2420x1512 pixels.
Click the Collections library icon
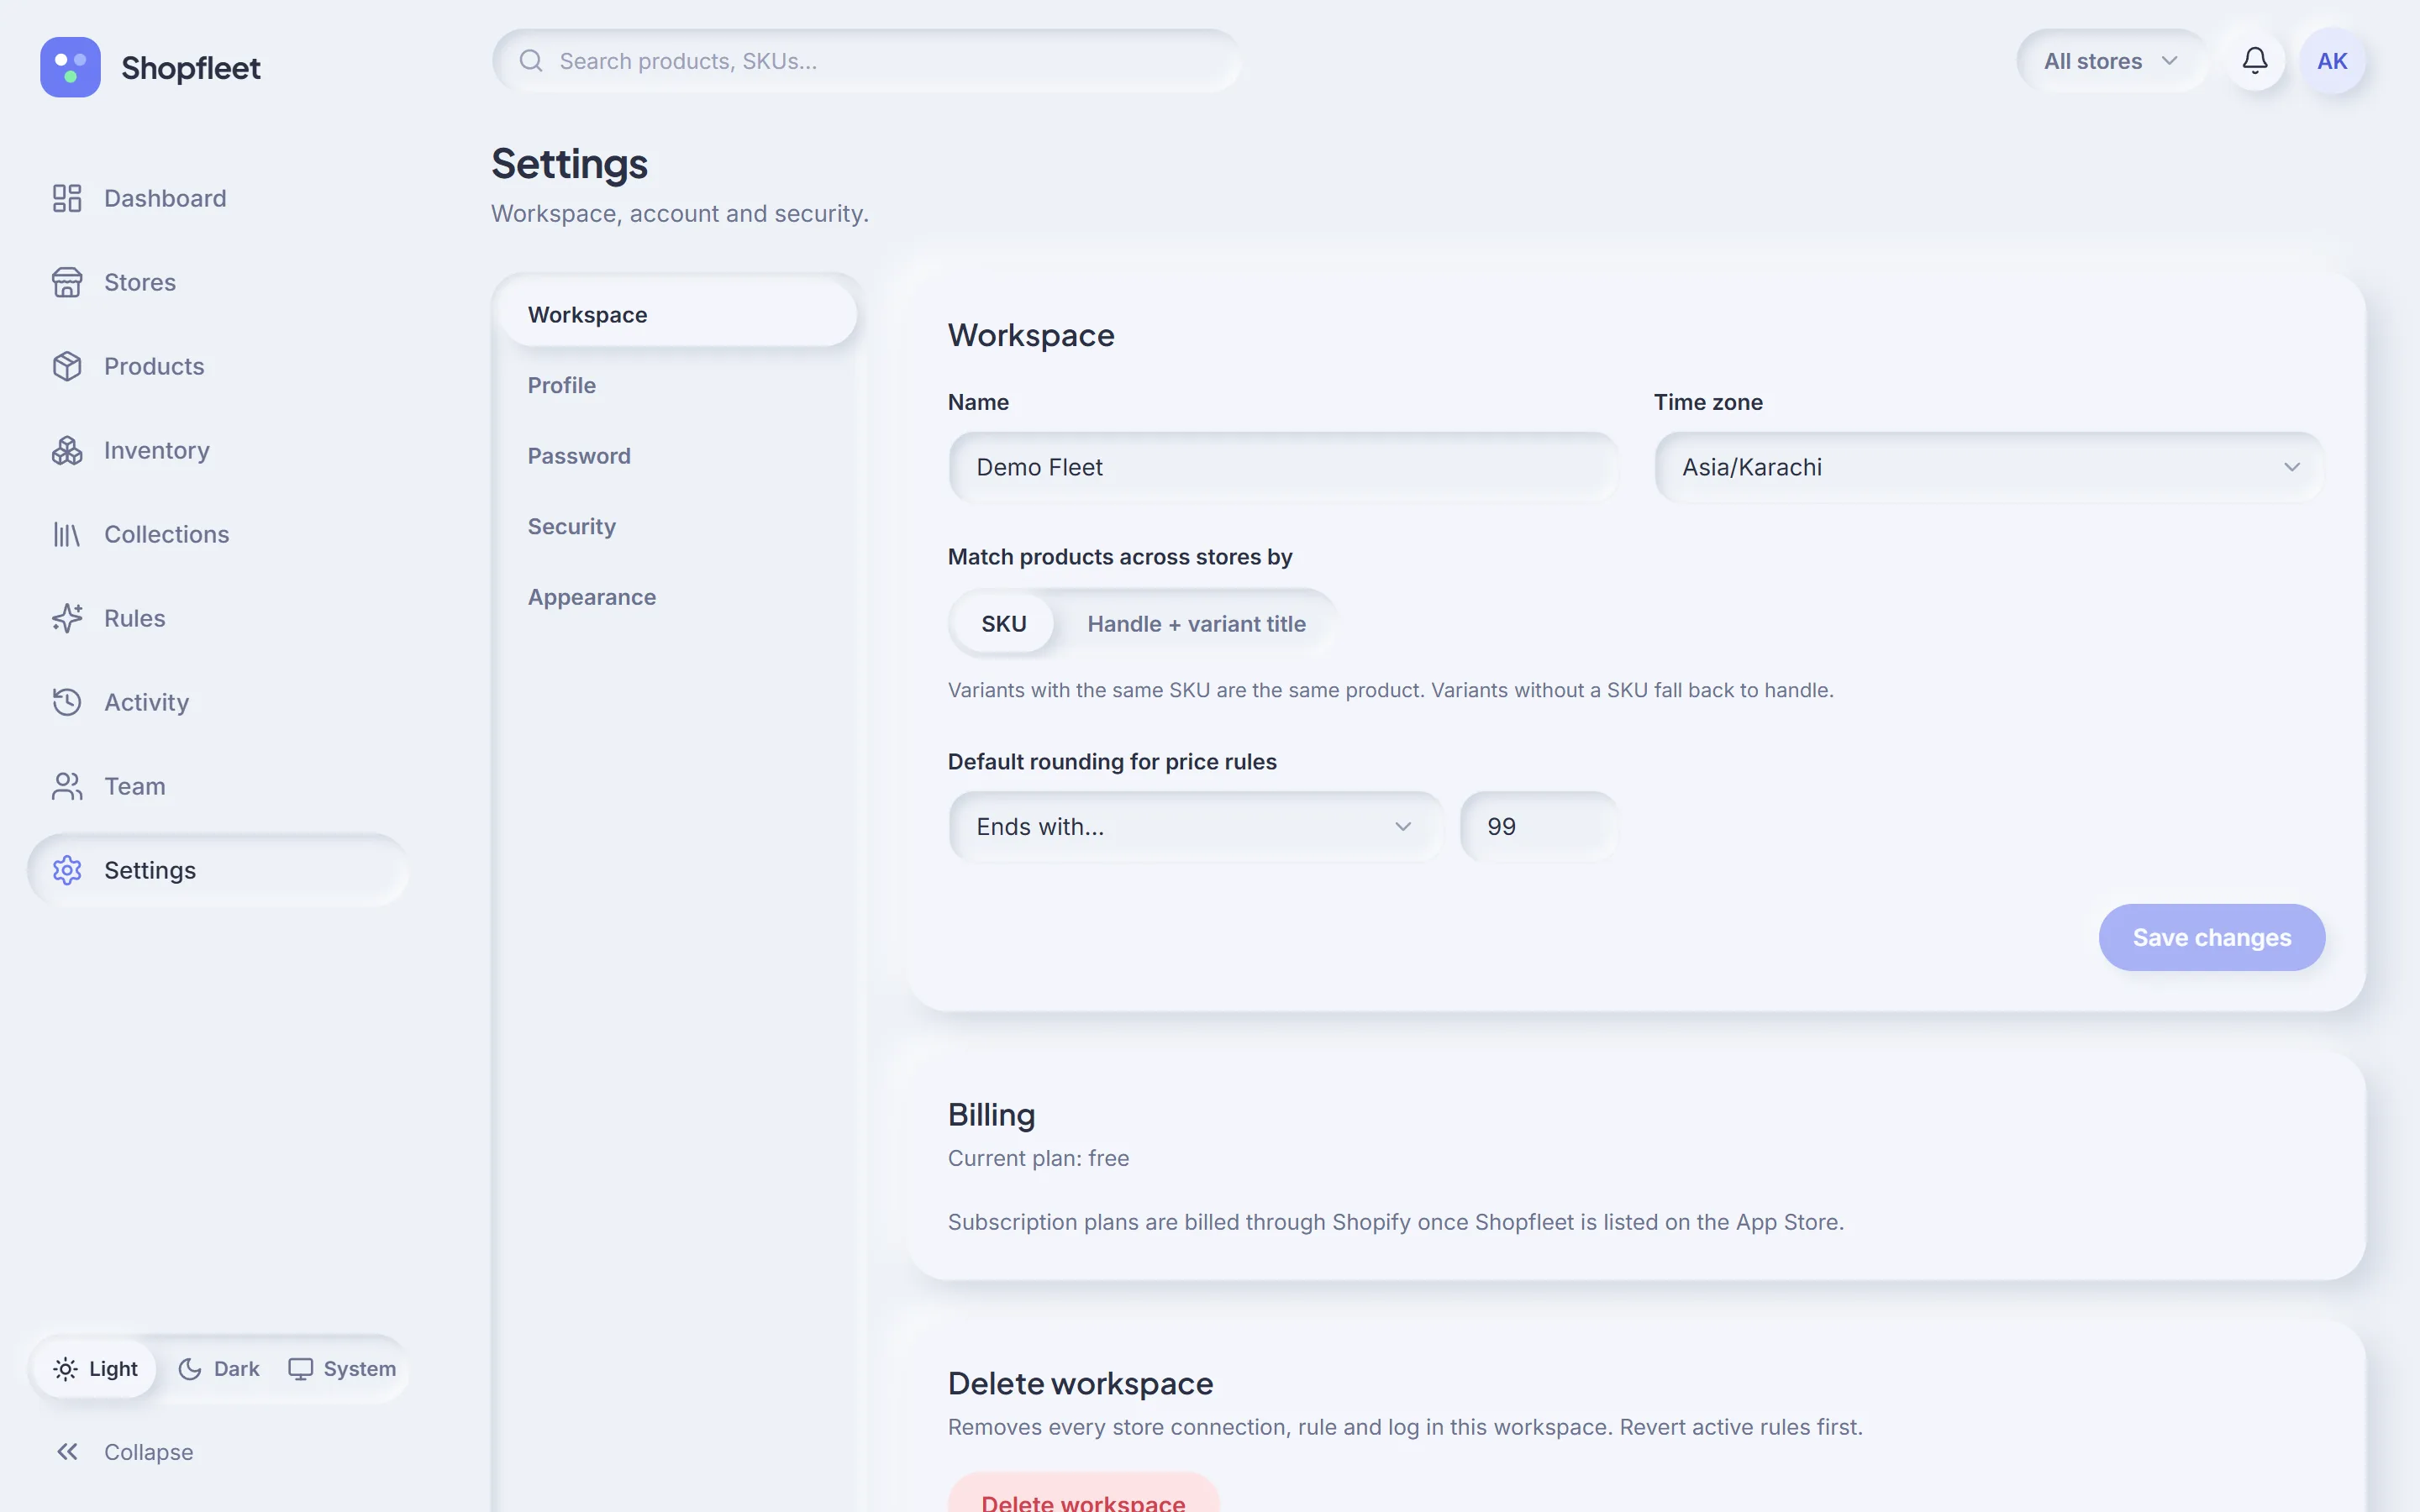click(x=67, y=534)
